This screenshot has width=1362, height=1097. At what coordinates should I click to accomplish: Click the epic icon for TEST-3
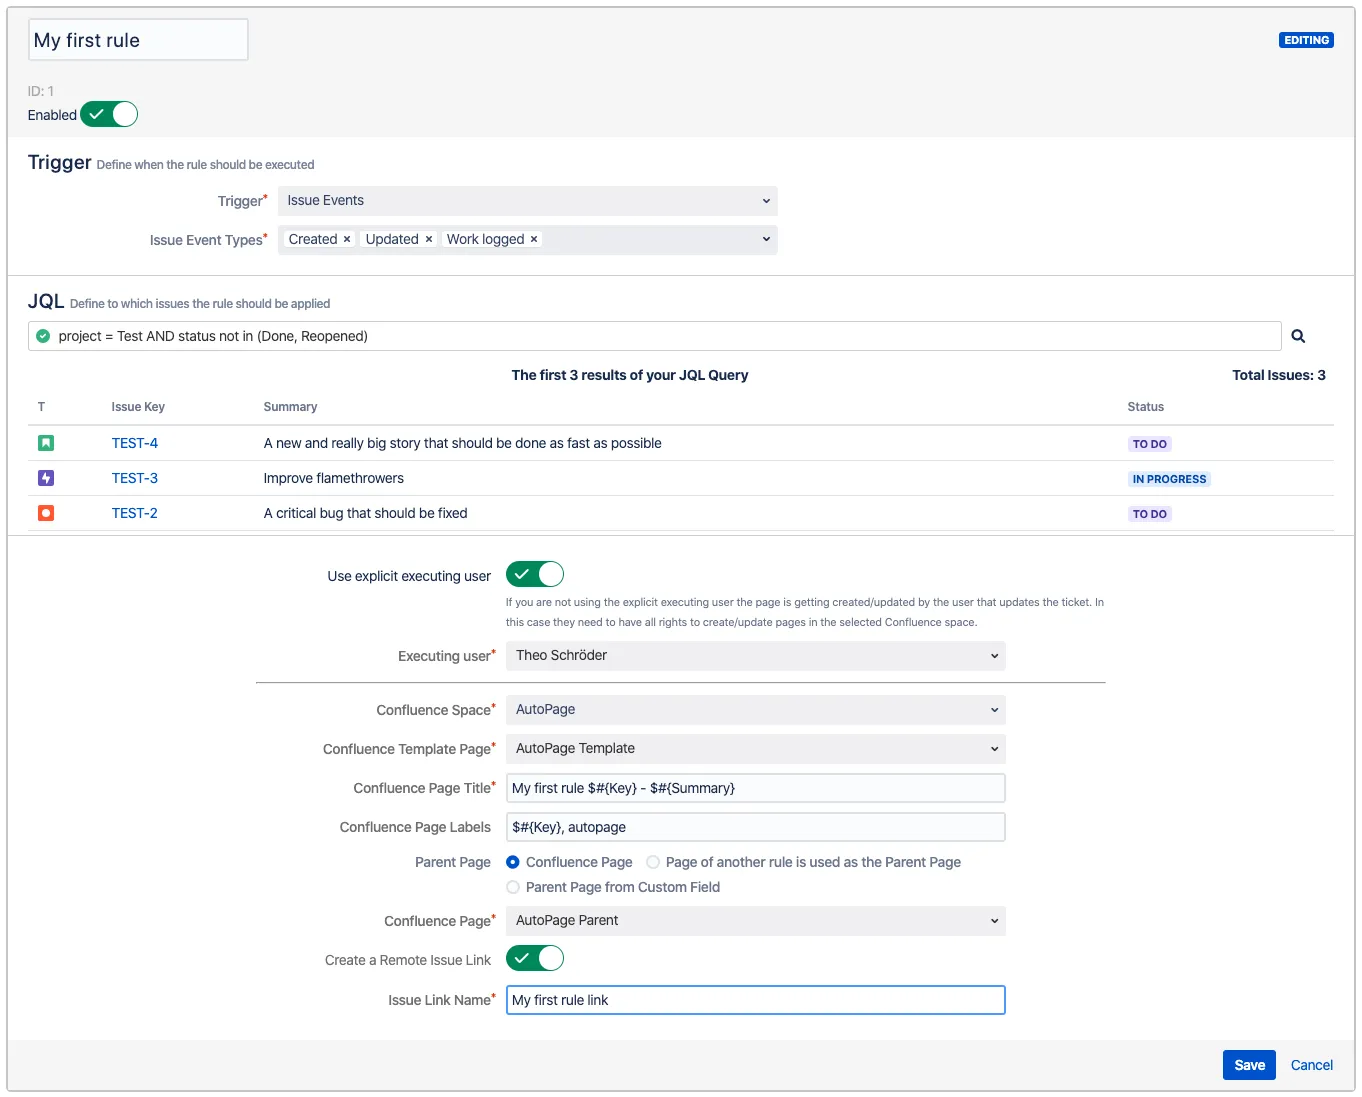pos(46,478)
